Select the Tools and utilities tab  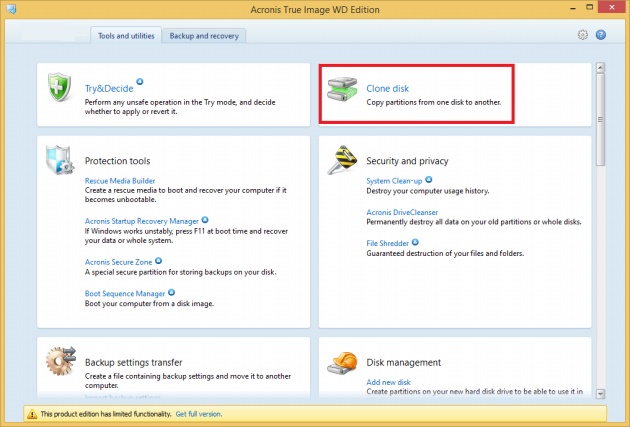pos(125,36)
